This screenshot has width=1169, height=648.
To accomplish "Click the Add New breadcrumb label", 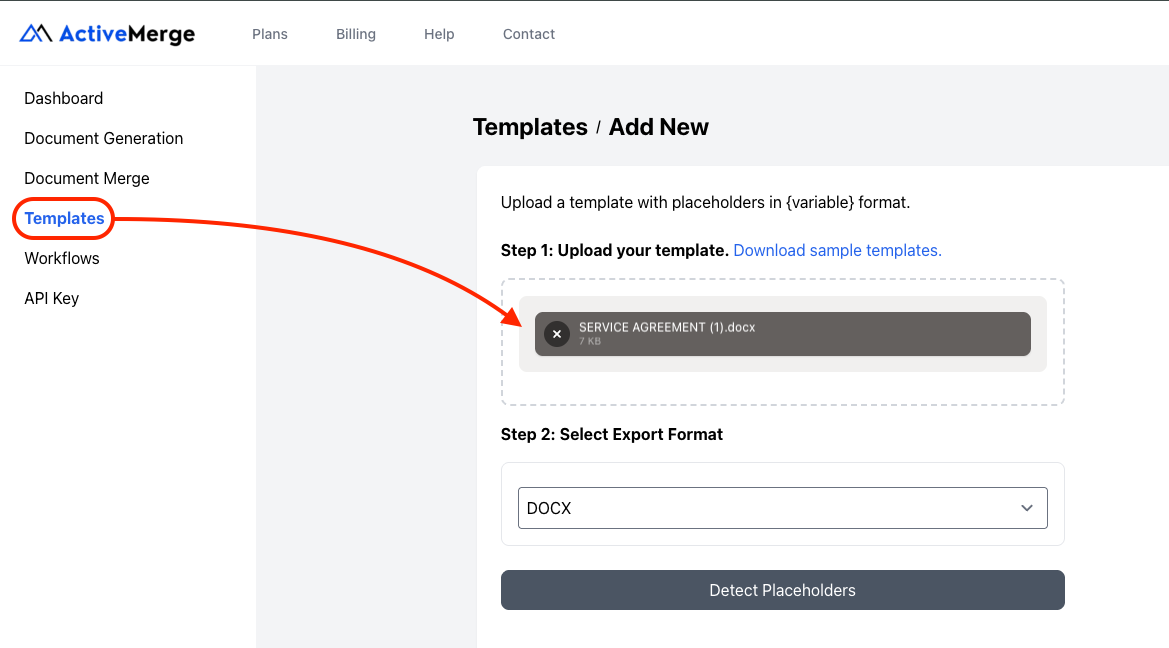I will pyautogui.click(x=658, y=127).
